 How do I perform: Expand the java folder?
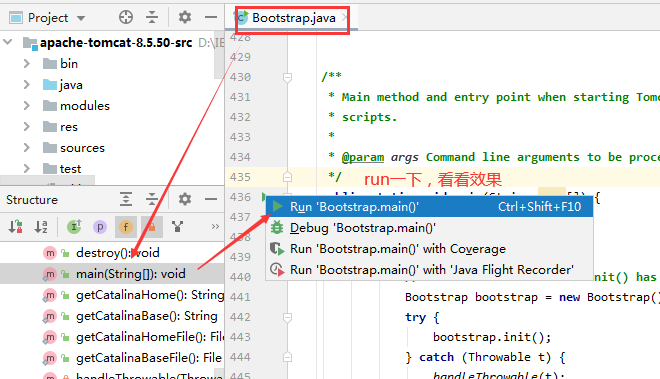(x=27, y=85)
